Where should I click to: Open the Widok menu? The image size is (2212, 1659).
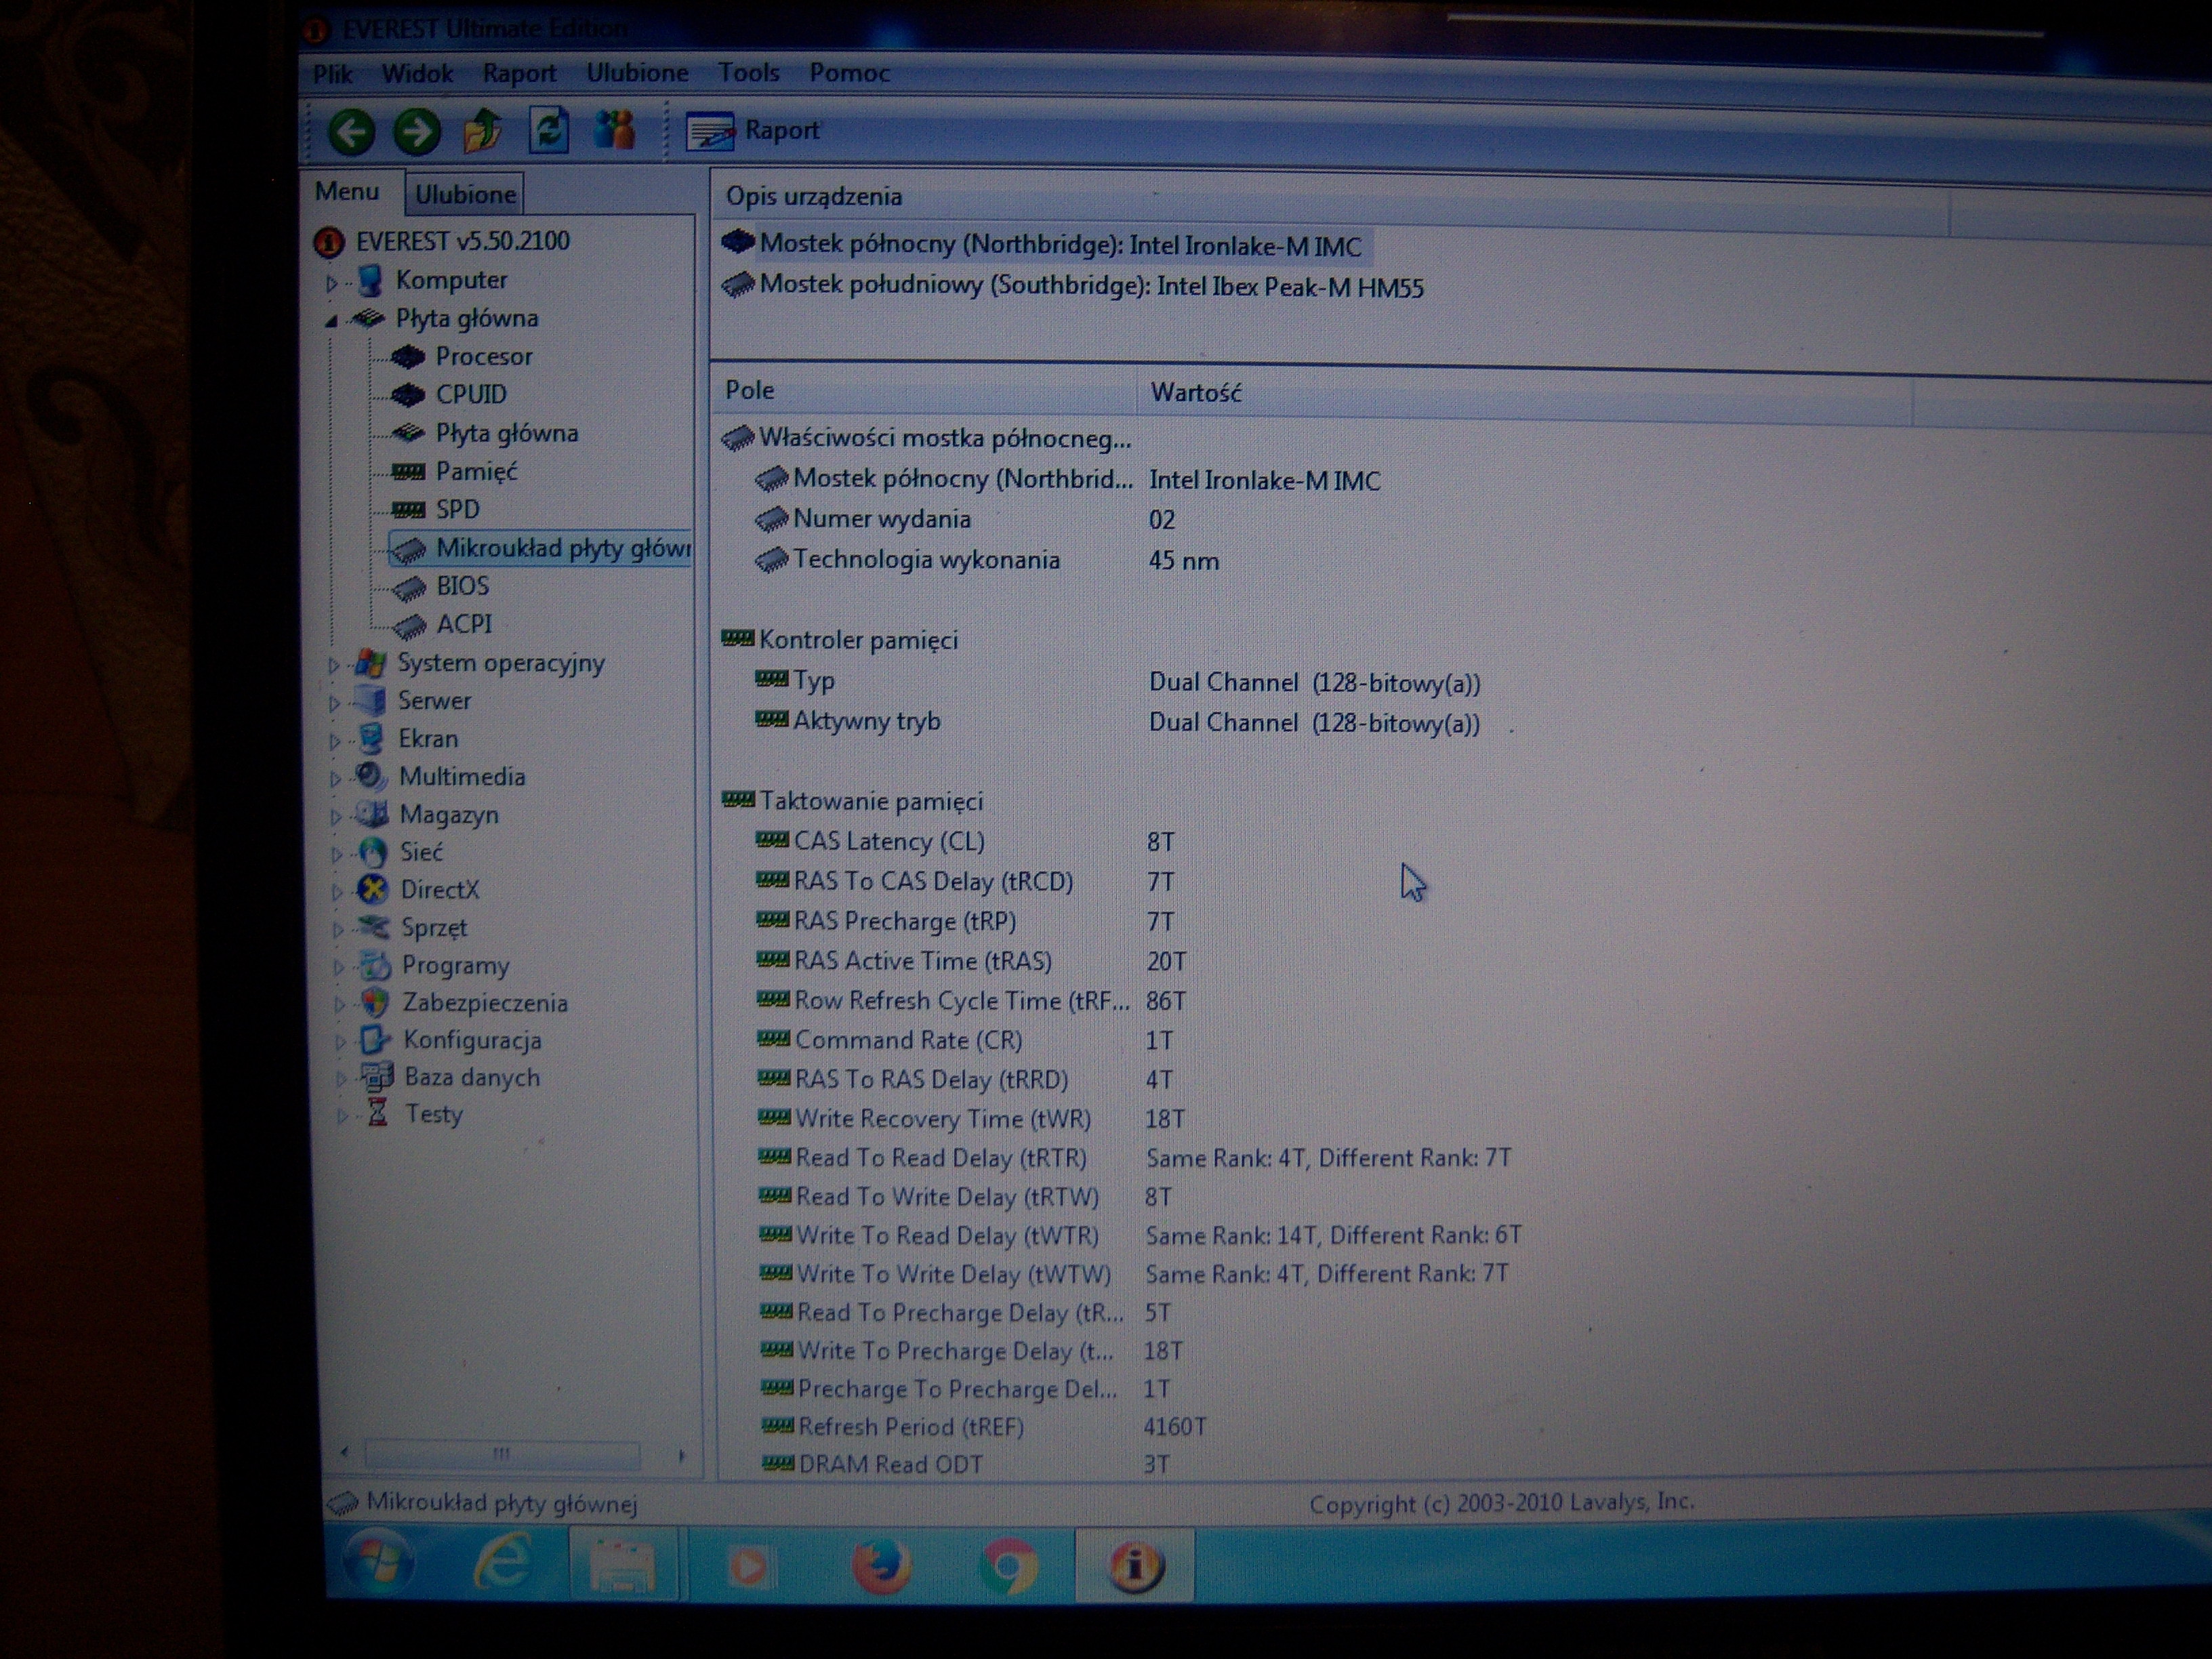(x=417, y=74)
